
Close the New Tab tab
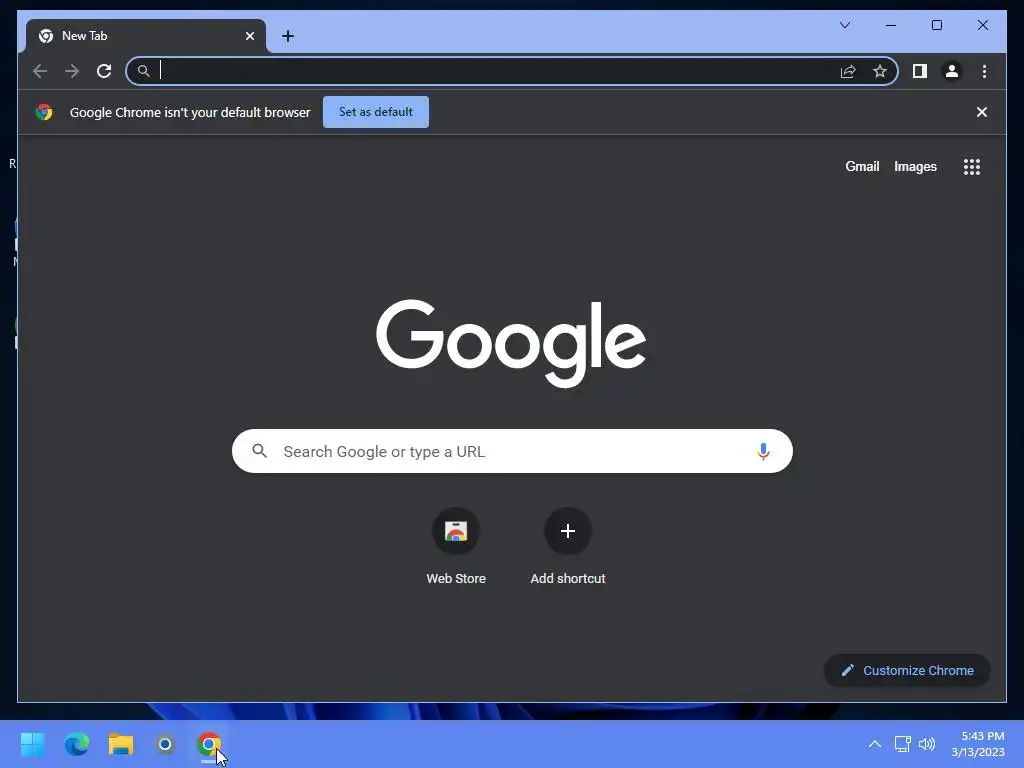click(249, 36)
